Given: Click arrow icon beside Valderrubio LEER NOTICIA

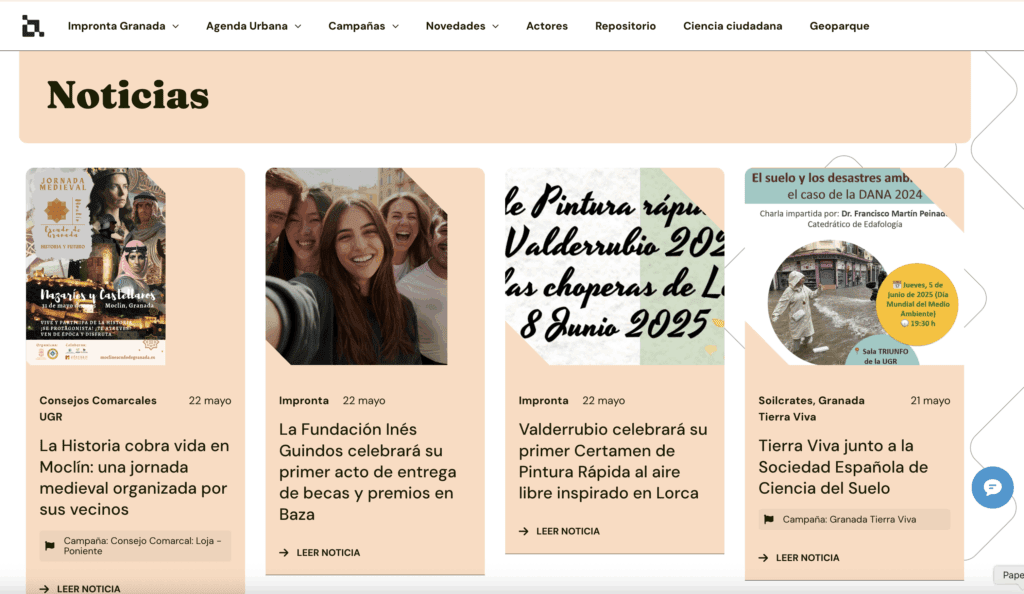Looking at the screenshot, I should [524, 531].
